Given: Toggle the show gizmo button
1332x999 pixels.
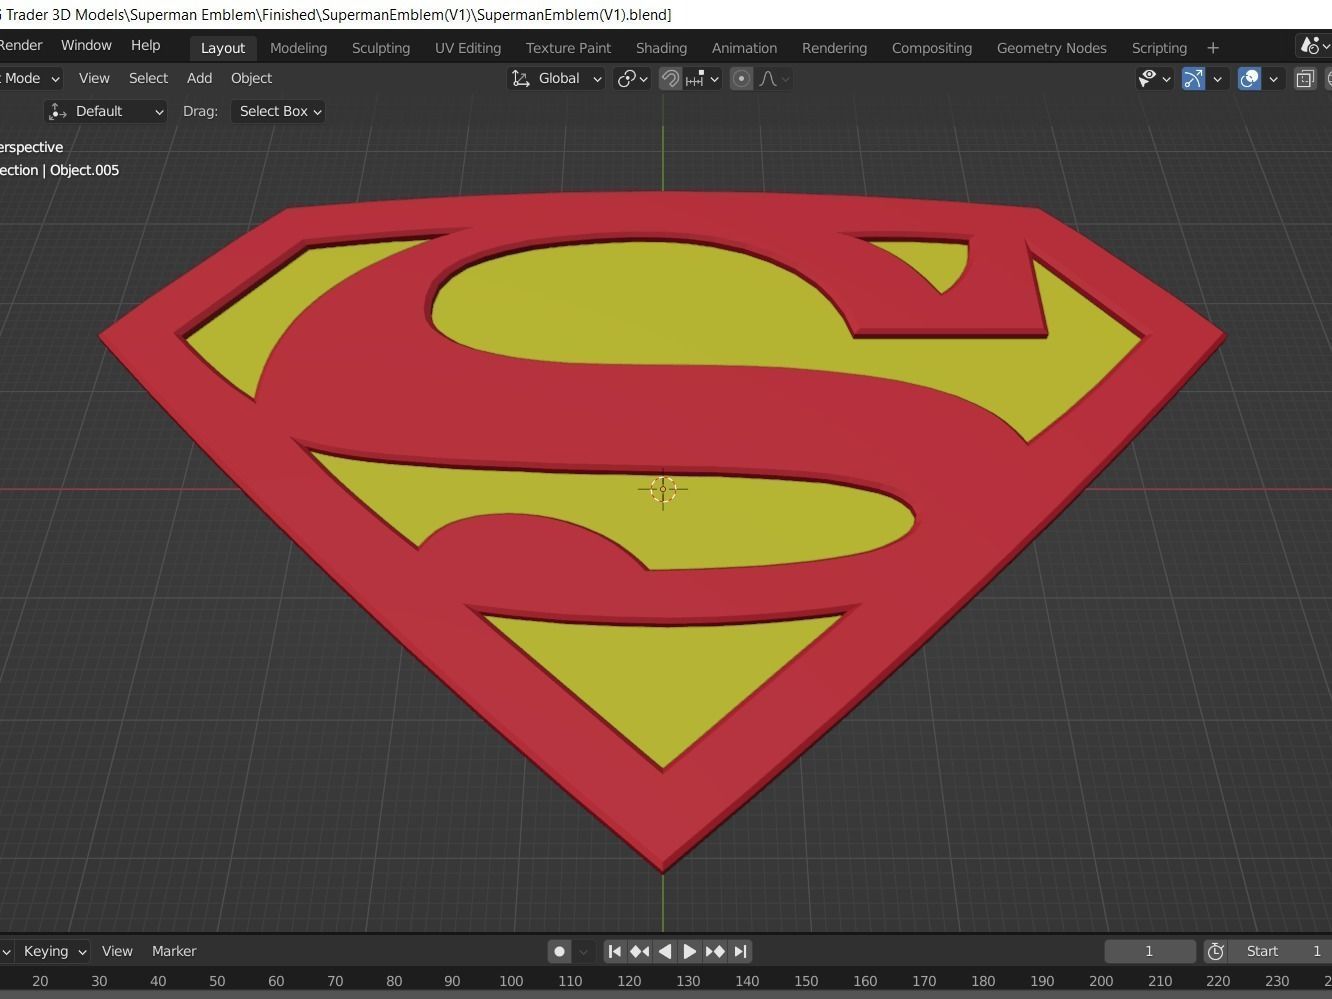Looking at the screenshot, I should tap(1193, 78).
